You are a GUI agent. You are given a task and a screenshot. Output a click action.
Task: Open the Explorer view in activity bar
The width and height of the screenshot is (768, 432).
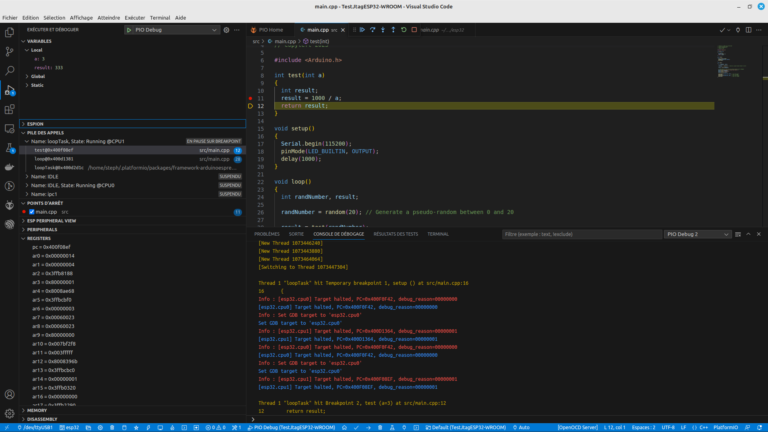click(9, 32)
